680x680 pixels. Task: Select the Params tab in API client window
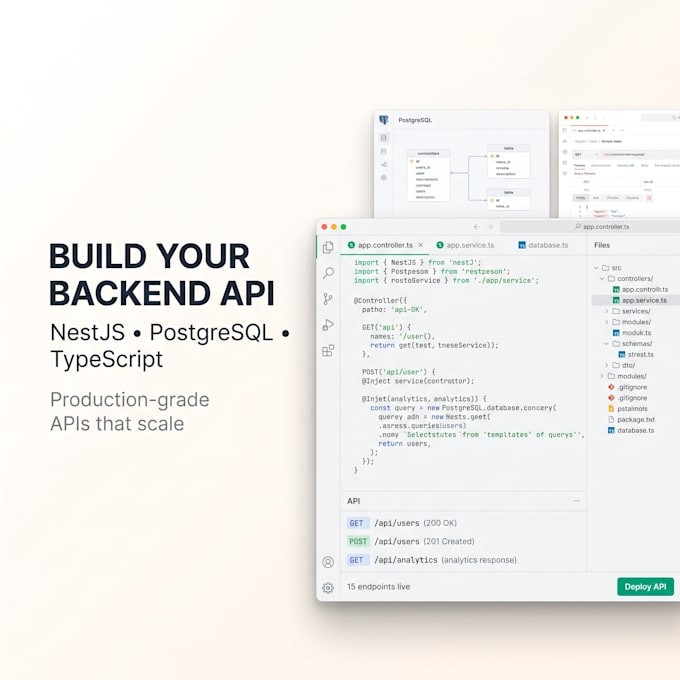579,165
